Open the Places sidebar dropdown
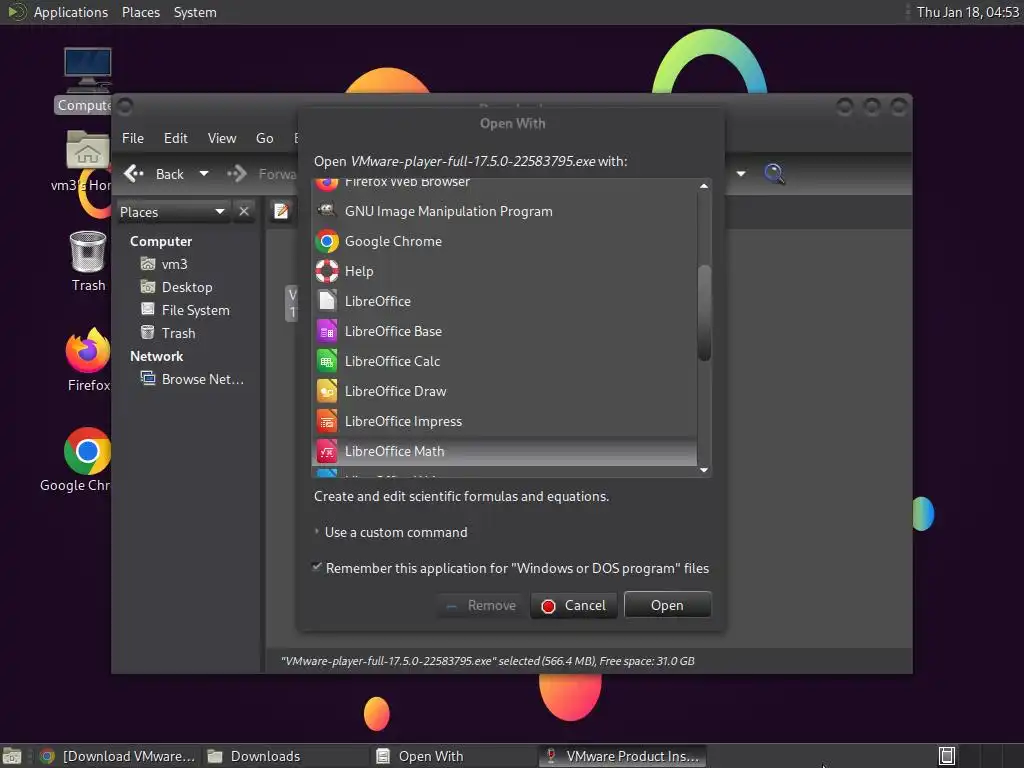The width and height of the screenshot is (1024, 768). (x=172, y=212)
